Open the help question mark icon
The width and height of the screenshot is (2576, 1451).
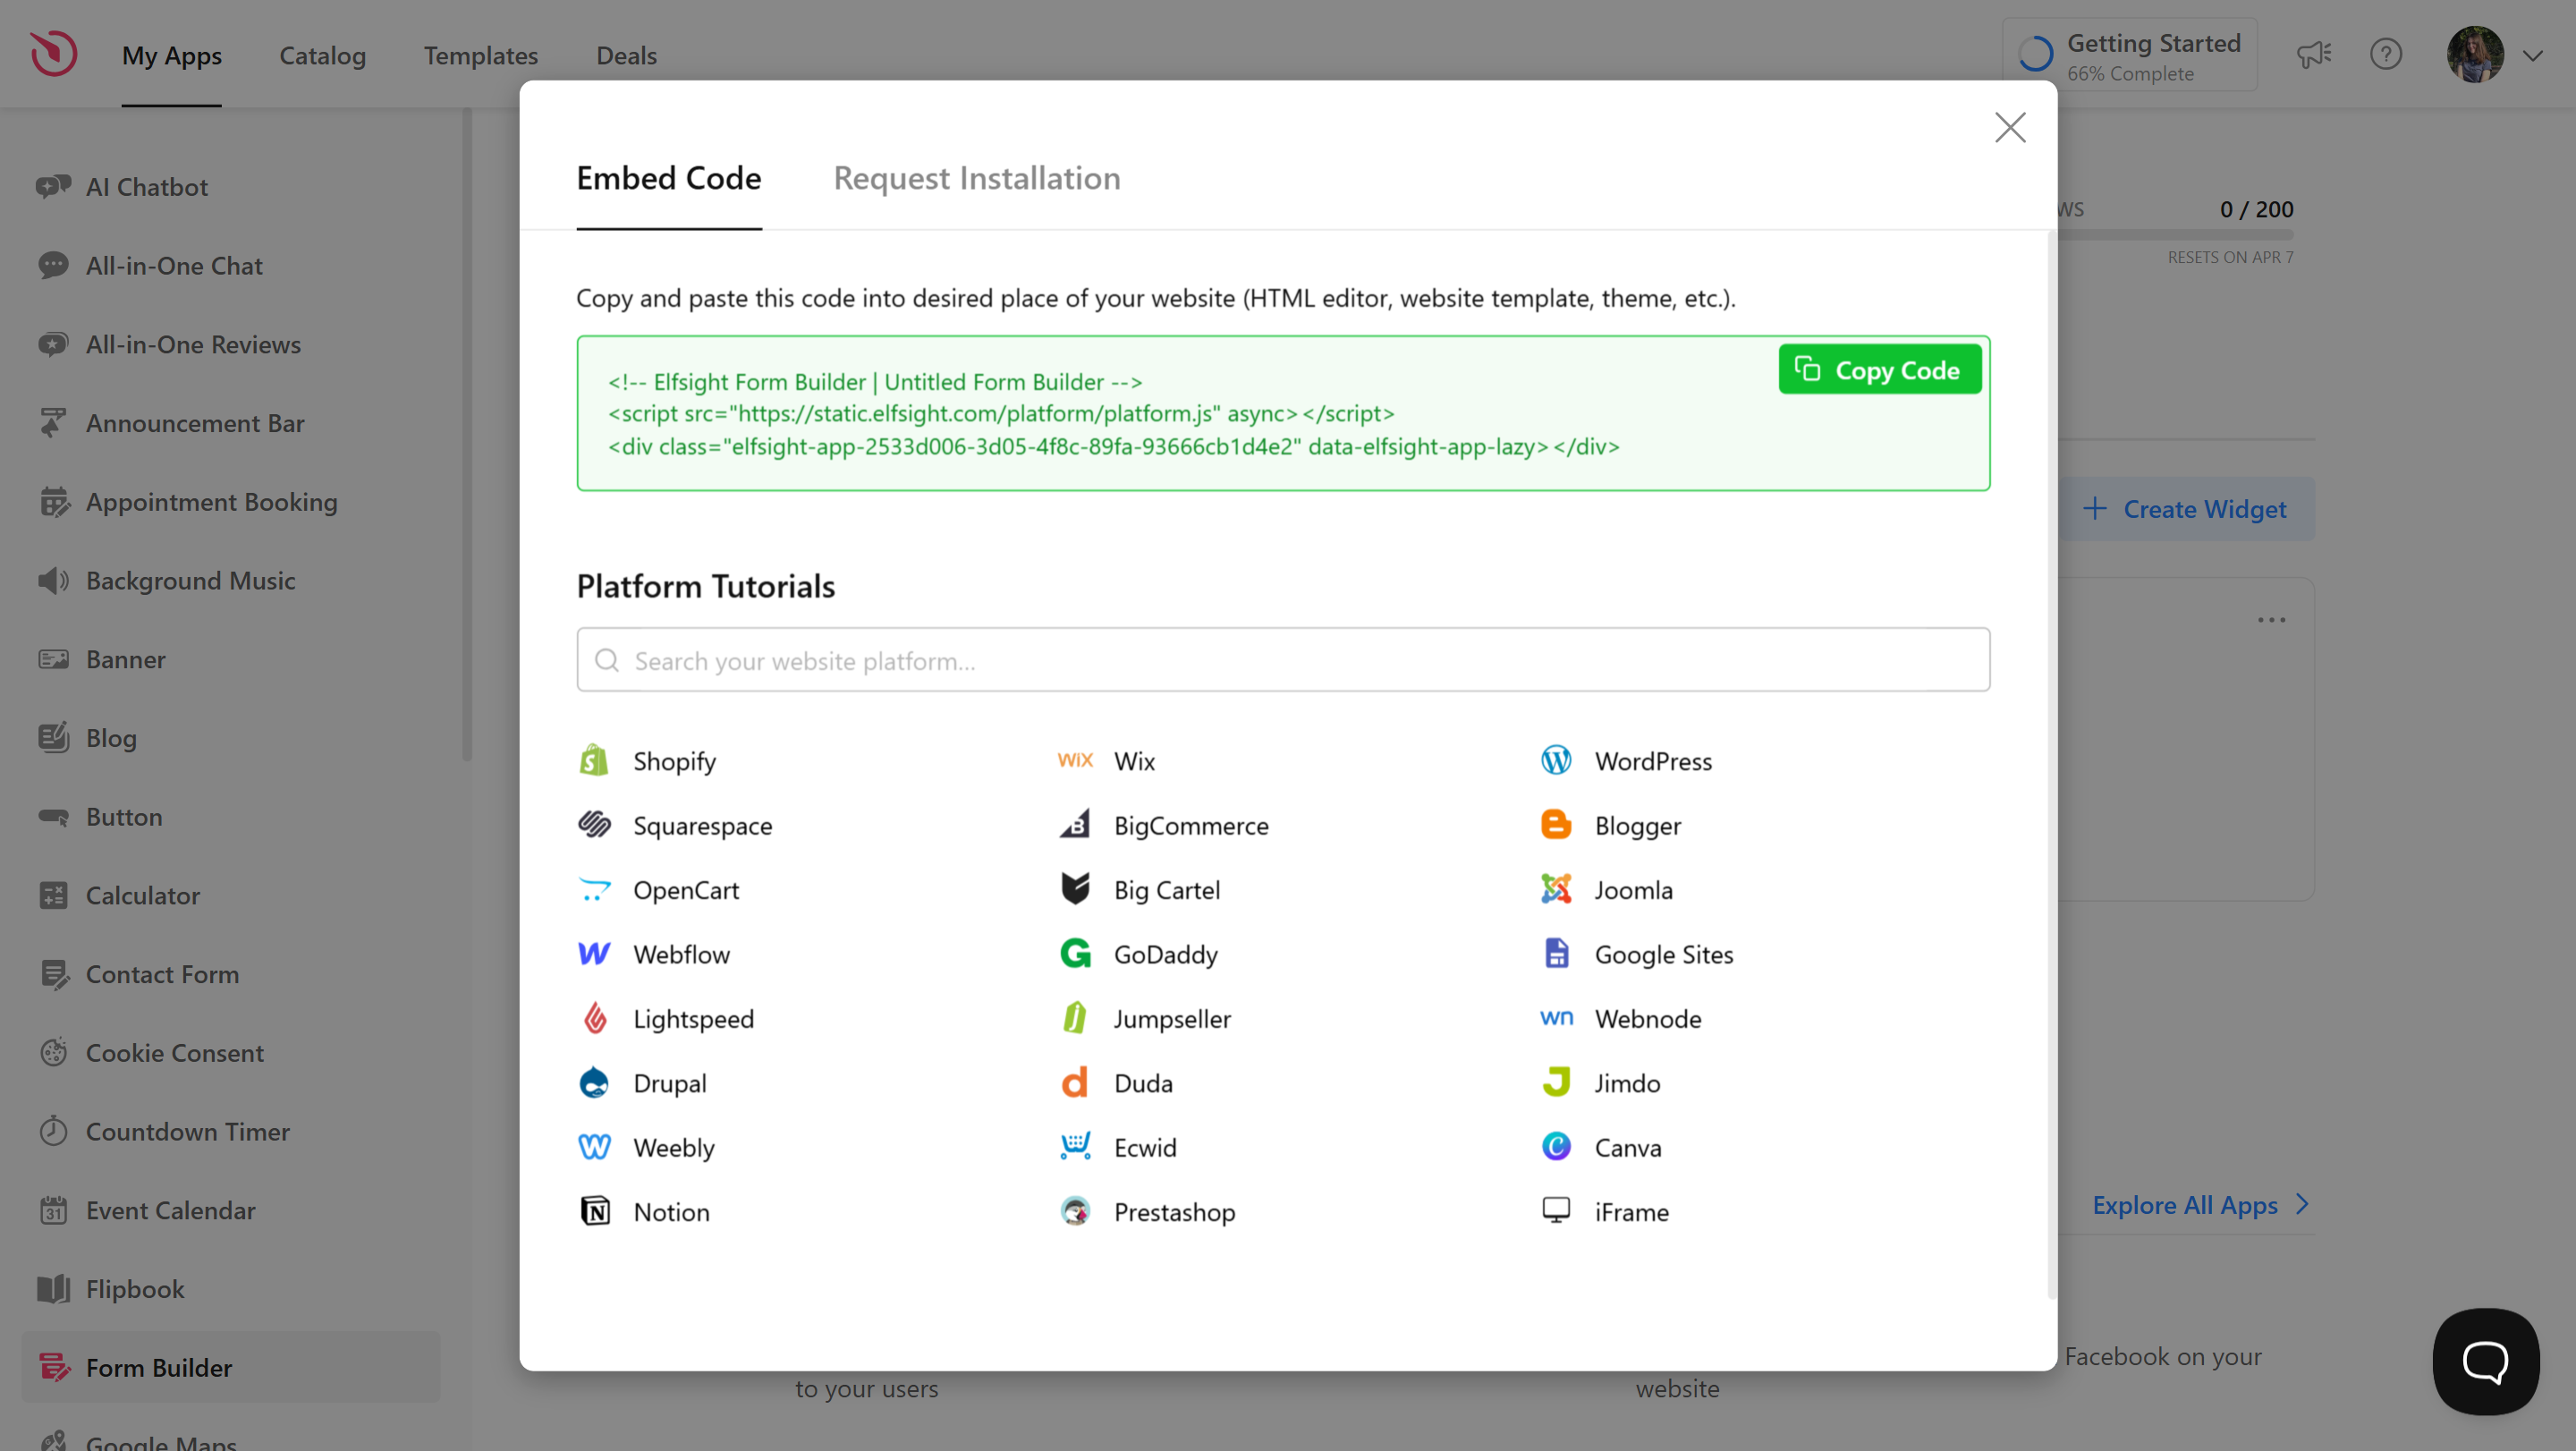point(2386,55)
